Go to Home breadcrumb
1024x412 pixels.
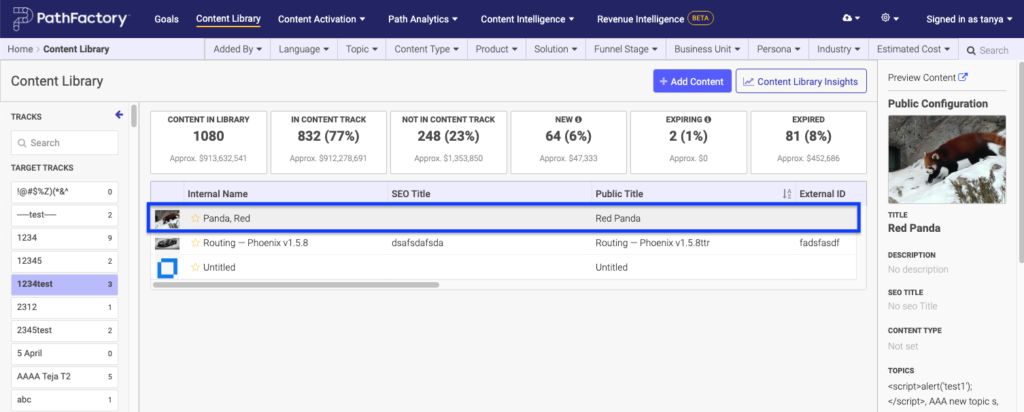pos(20,49)
